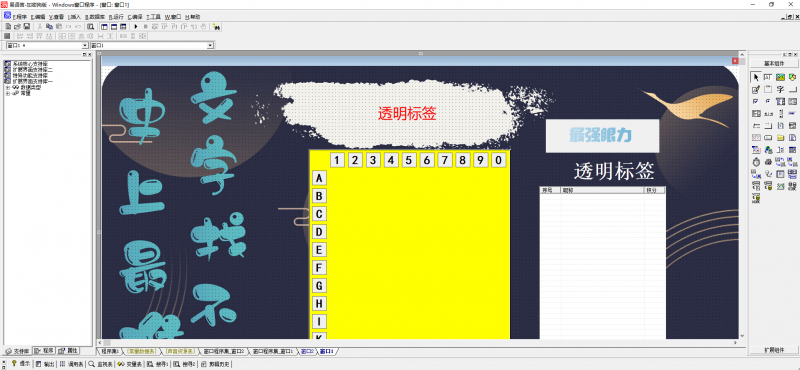Click the Open file folder toolbar icon
Viewport: 800px width, 370px height.
click(17, 26)
